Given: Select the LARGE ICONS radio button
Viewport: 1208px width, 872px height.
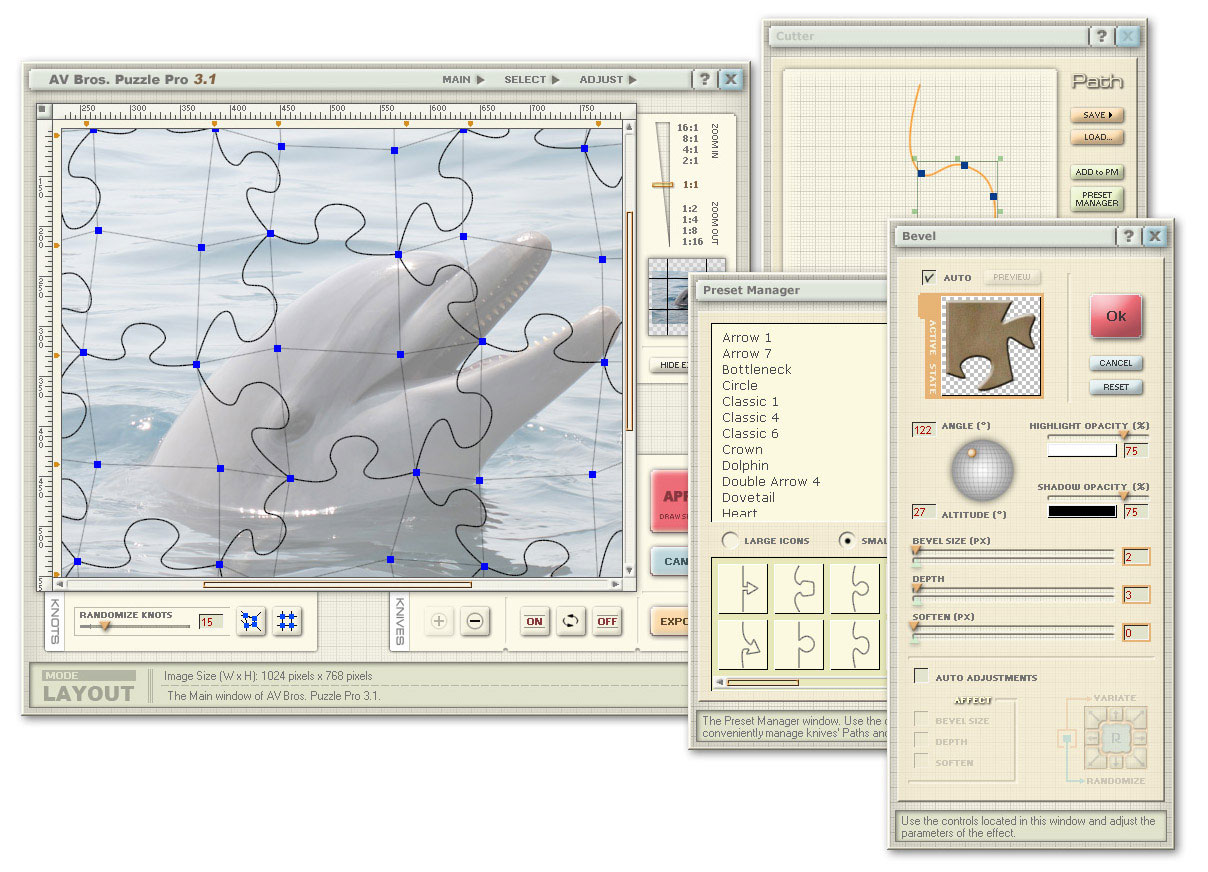Looking at the screenshot, I should pos(729,540).
